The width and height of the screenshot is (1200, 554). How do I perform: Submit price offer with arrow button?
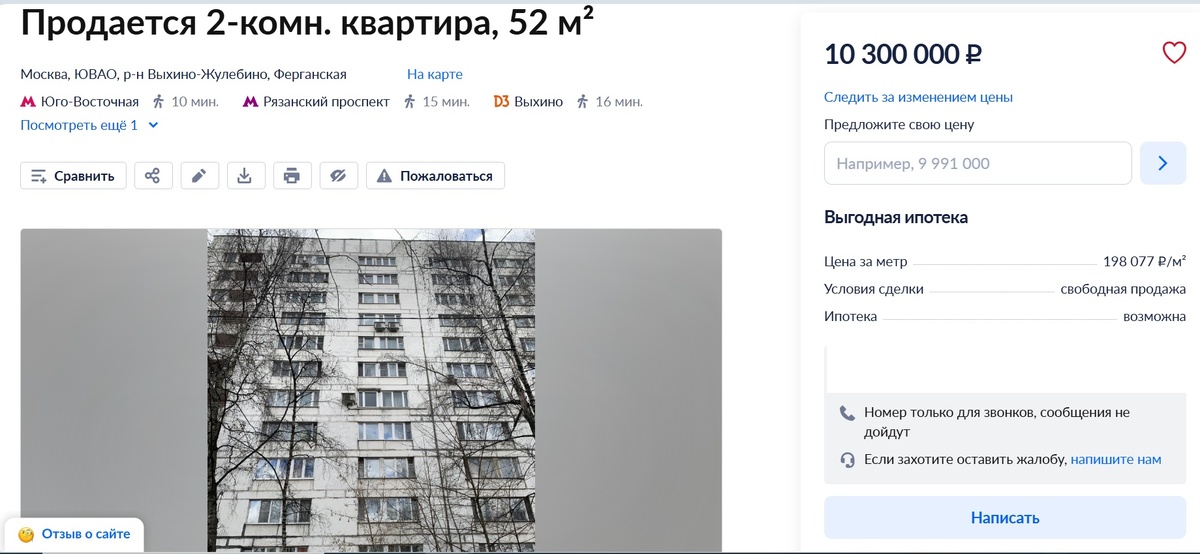coord(1163,163)
